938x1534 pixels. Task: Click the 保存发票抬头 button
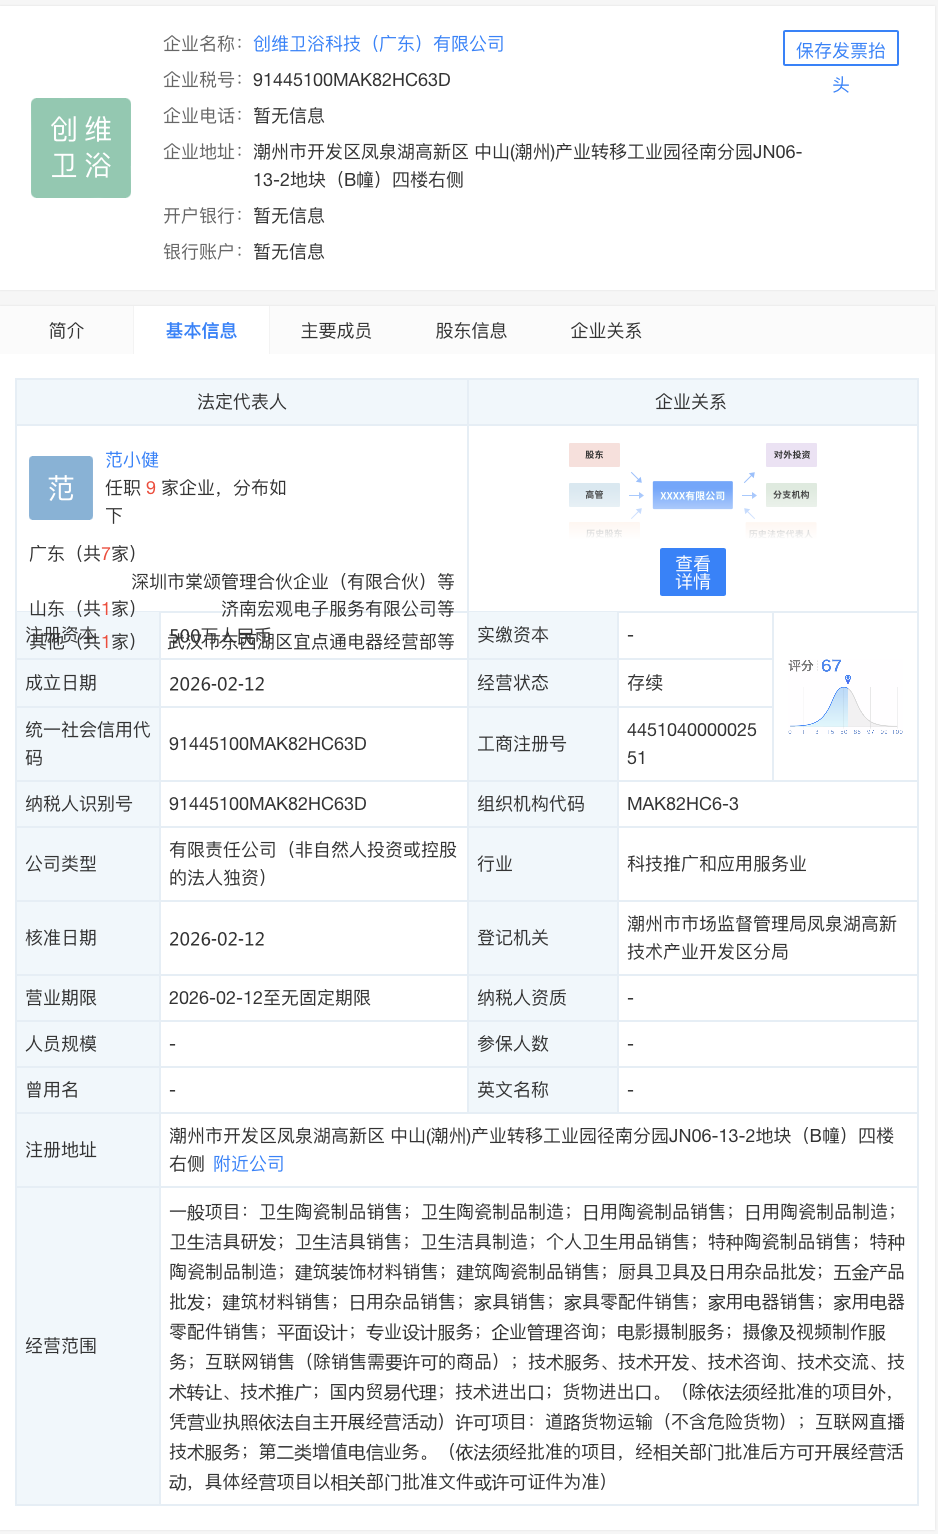(x=840, y=47)
